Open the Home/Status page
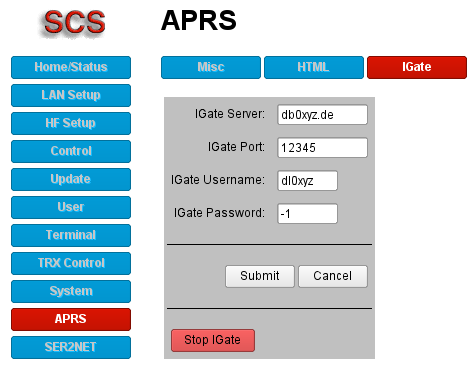 [71, 67]
